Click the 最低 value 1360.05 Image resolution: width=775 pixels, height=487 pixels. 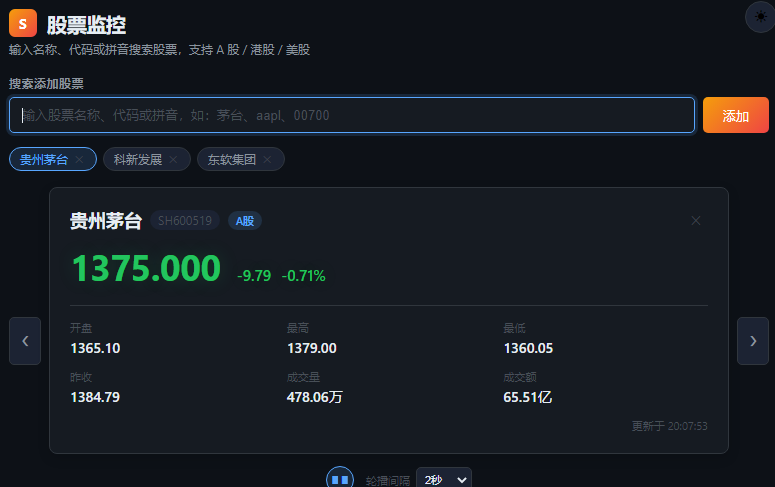click(528, 348)
